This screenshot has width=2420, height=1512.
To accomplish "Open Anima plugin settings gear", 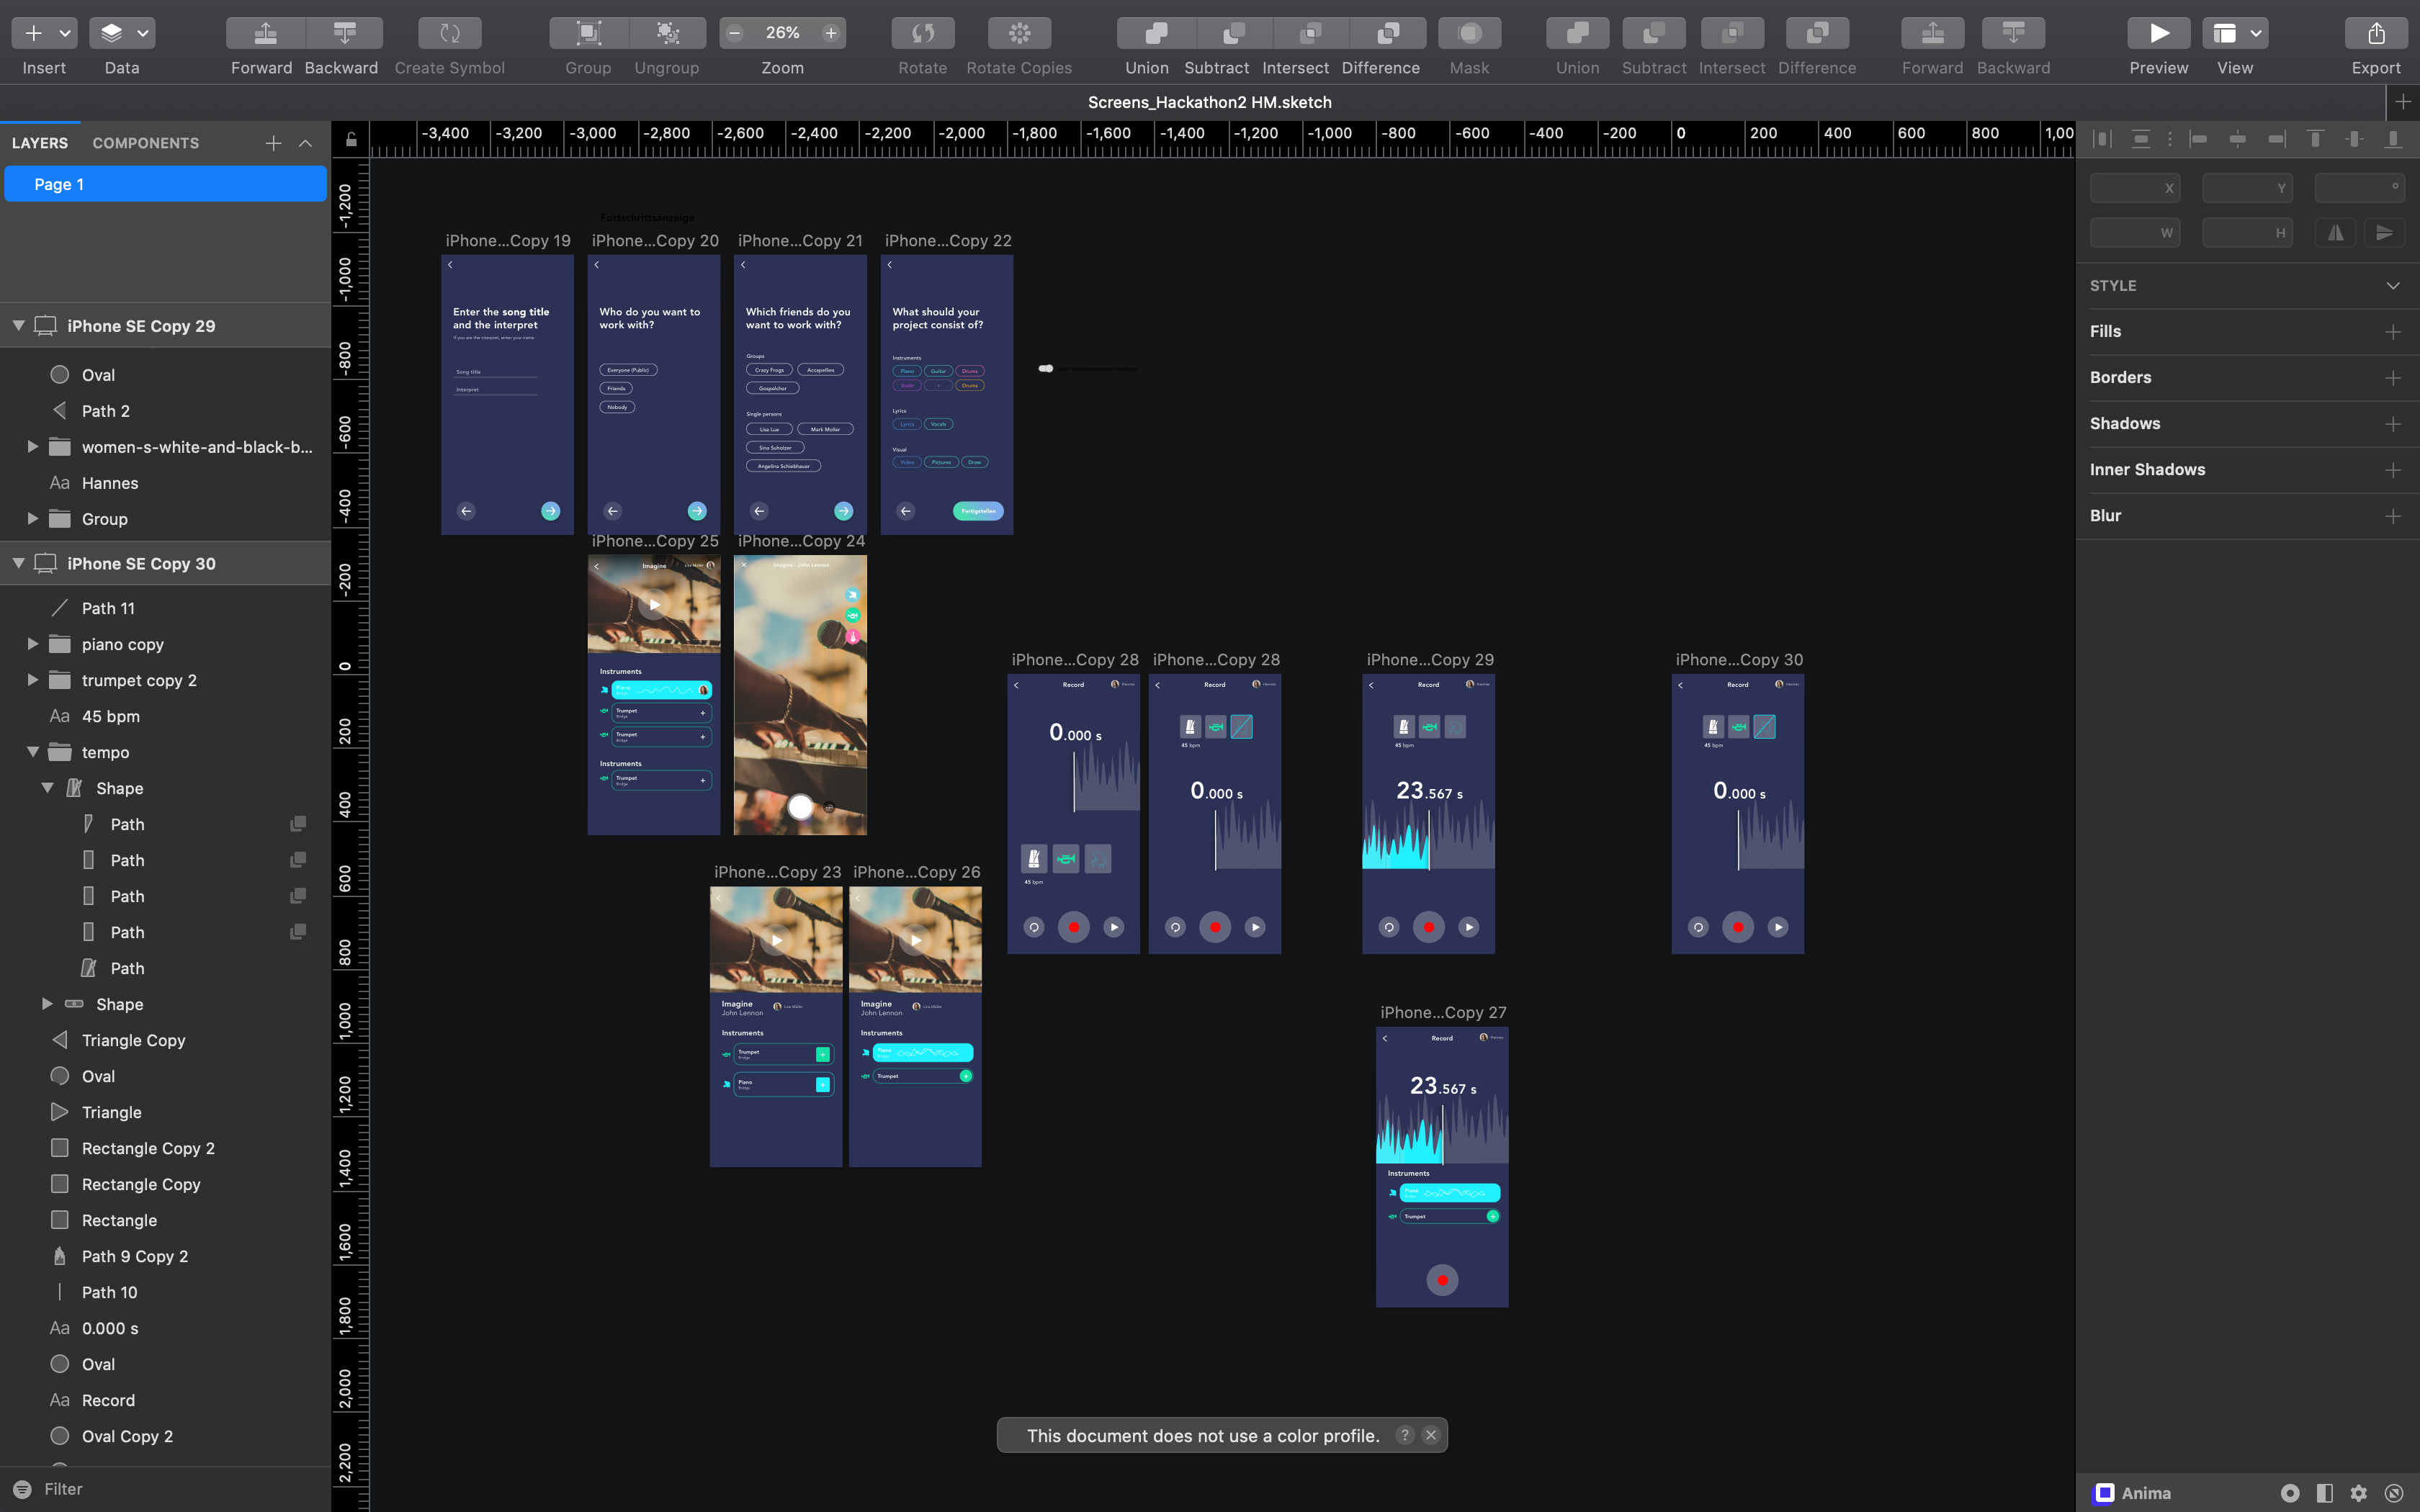I will [x=2358, y=1493].
